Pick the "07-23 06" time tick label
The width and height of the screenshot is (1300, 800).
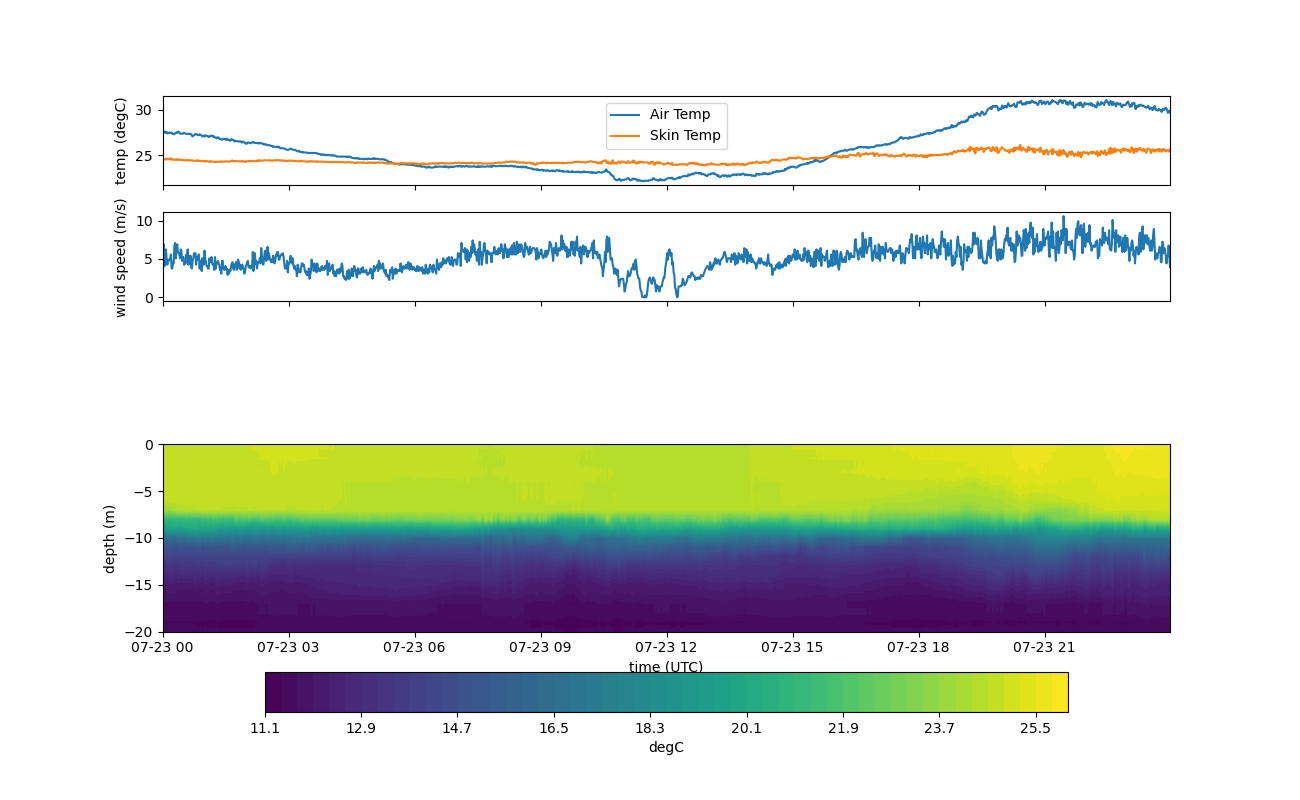[x=415, y=647]
